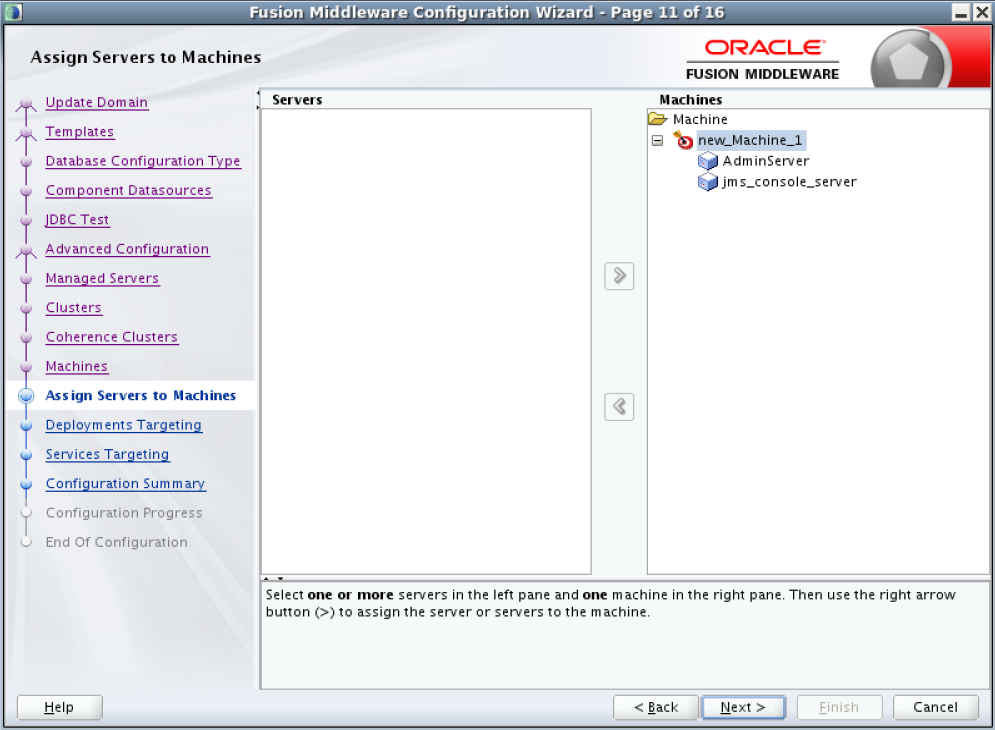This screenshot has height=730, width=995.
Task: Click the right arrow assign button
Action: click(619, 276)
